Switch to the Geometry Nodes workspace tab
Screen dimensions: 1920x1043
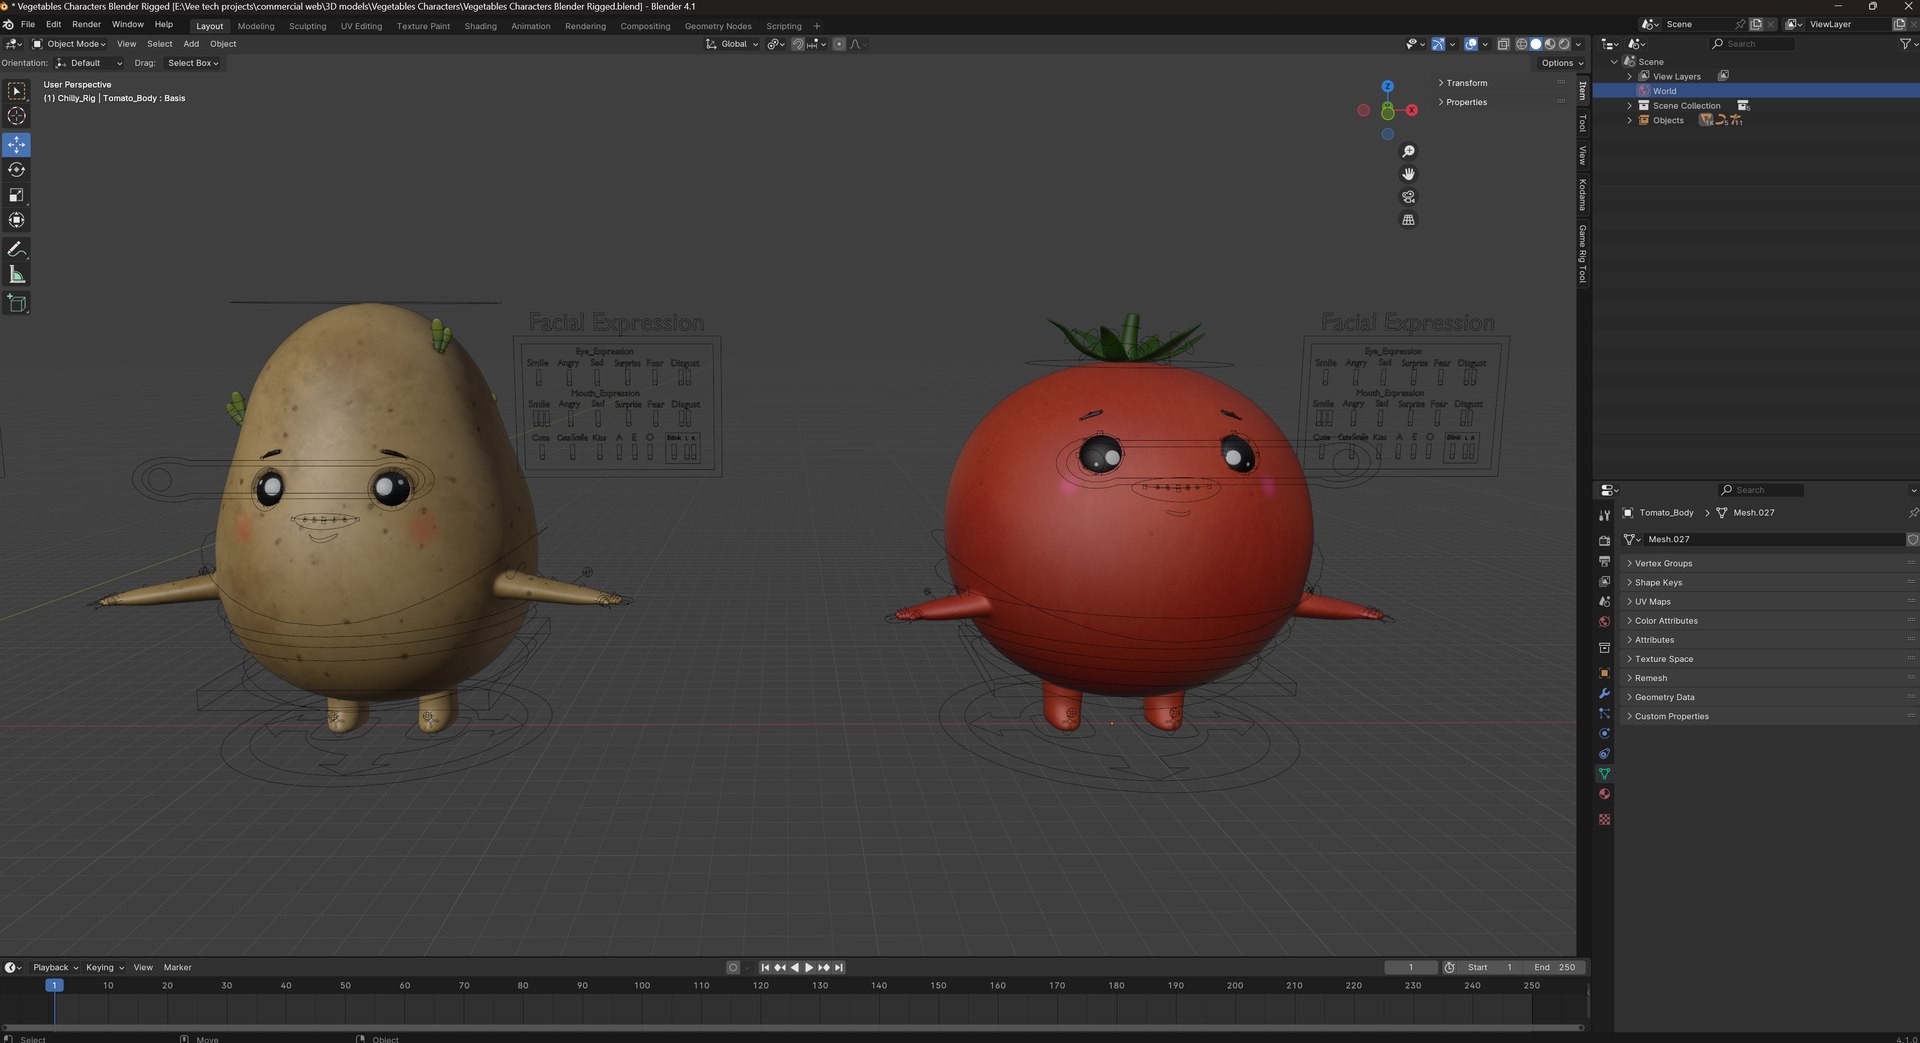coord(718,26)
